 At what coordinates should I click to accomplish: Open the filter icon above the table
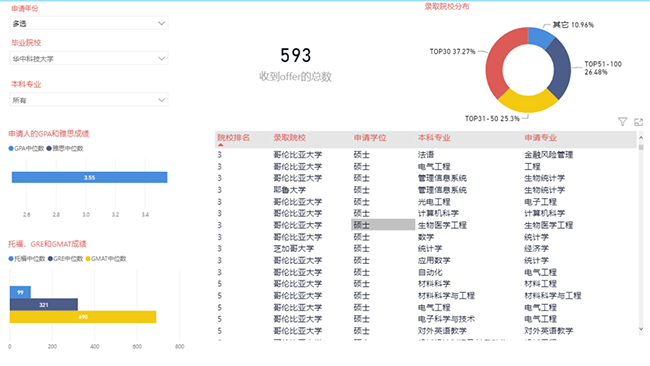coord(622,121)
